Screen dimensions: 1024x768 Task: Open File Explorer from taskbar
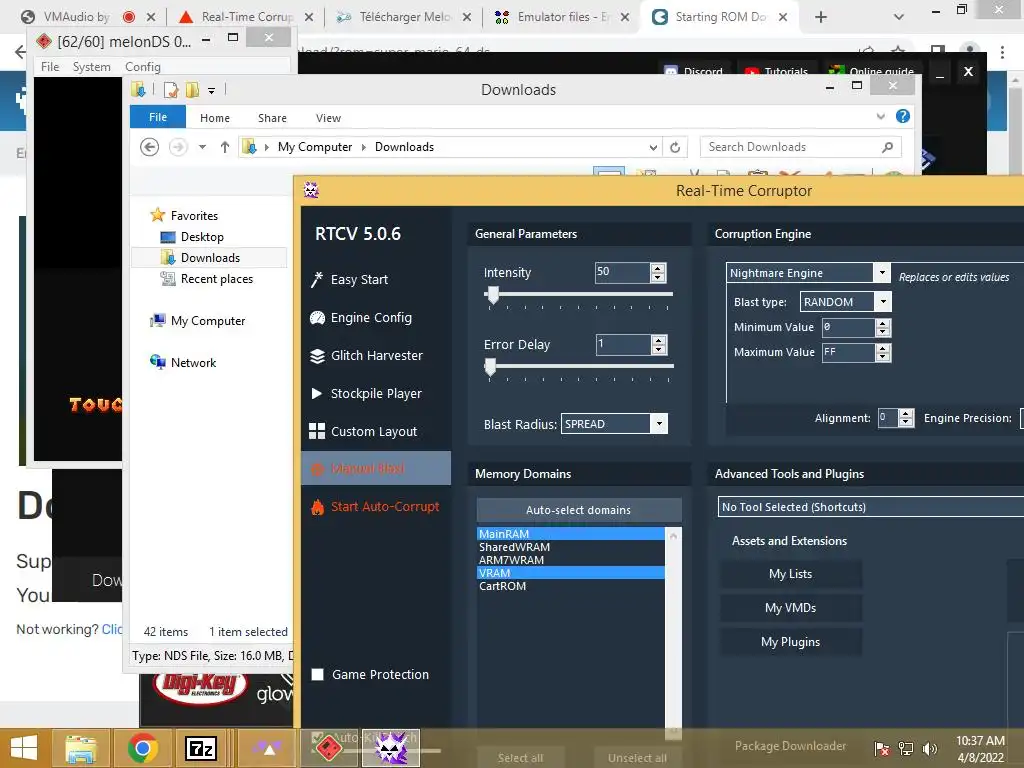(80, 748)
